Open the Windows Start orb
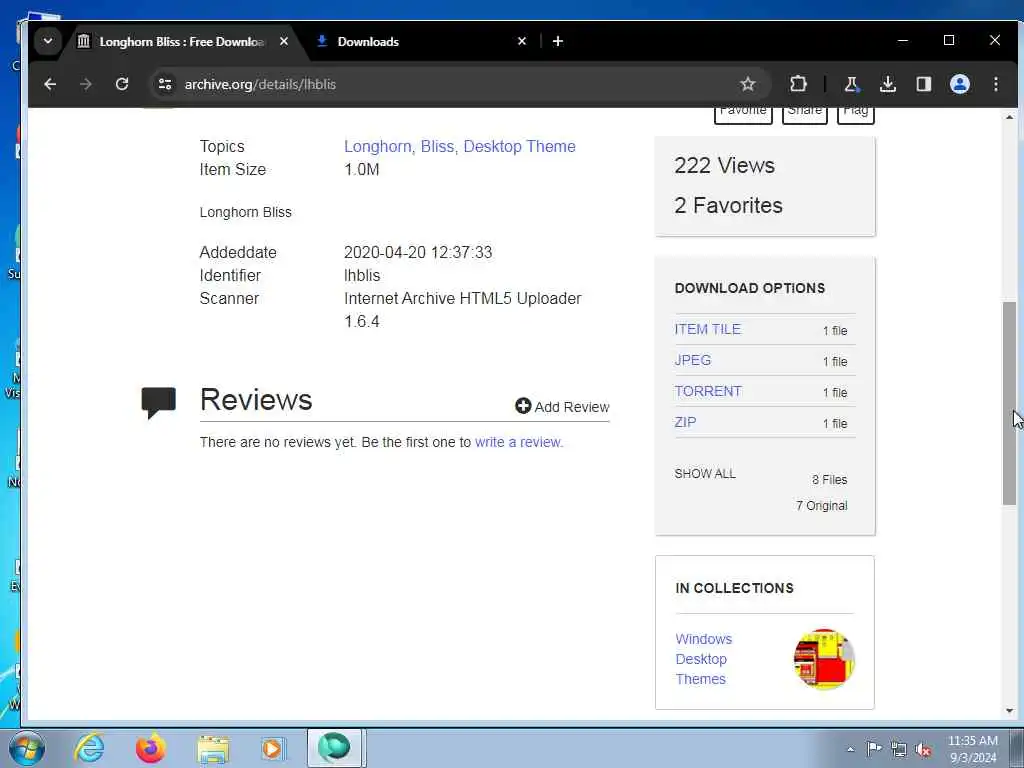The width and height of the screenshot is (1024, 768). pyautogui.click(x=27, y=748)
